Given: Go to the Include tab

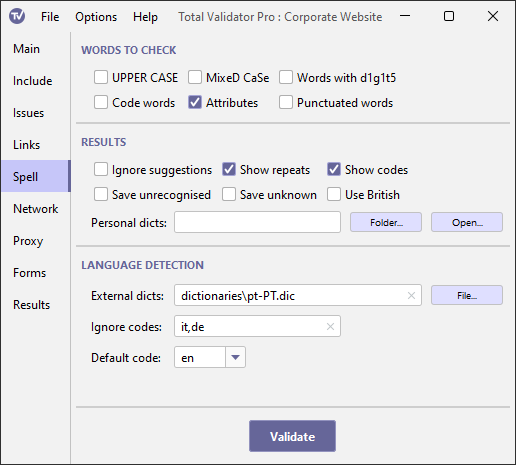Looking at the screenshot, I should [36, 81].
